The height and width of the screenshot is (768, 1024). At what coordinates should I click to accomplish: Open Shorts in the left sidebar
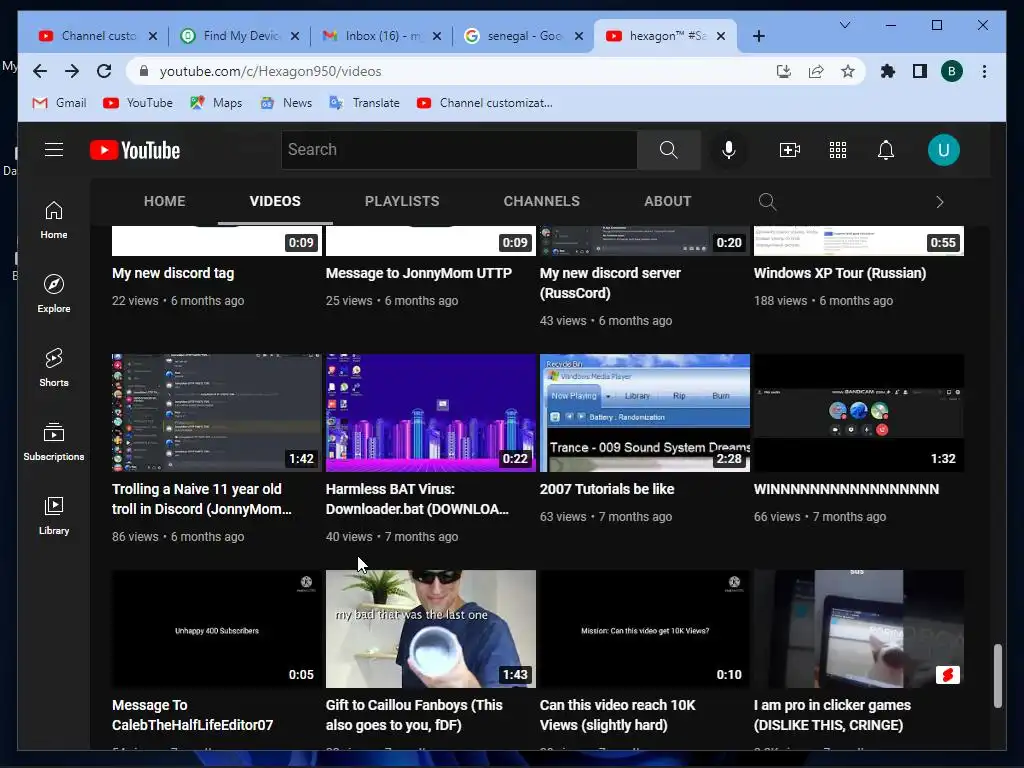coord(54,368)
